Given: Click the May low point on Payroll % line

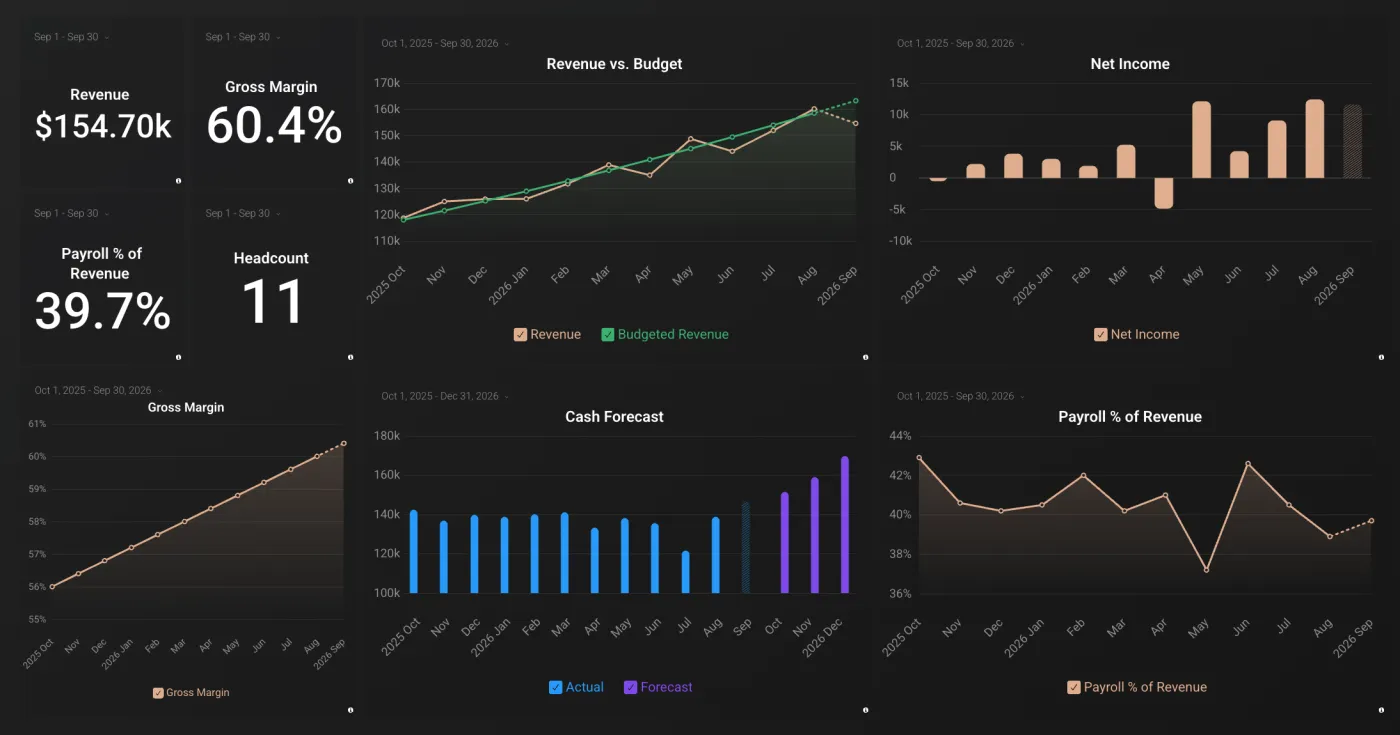Looking at the screenshot, I should coord(1206,570).
